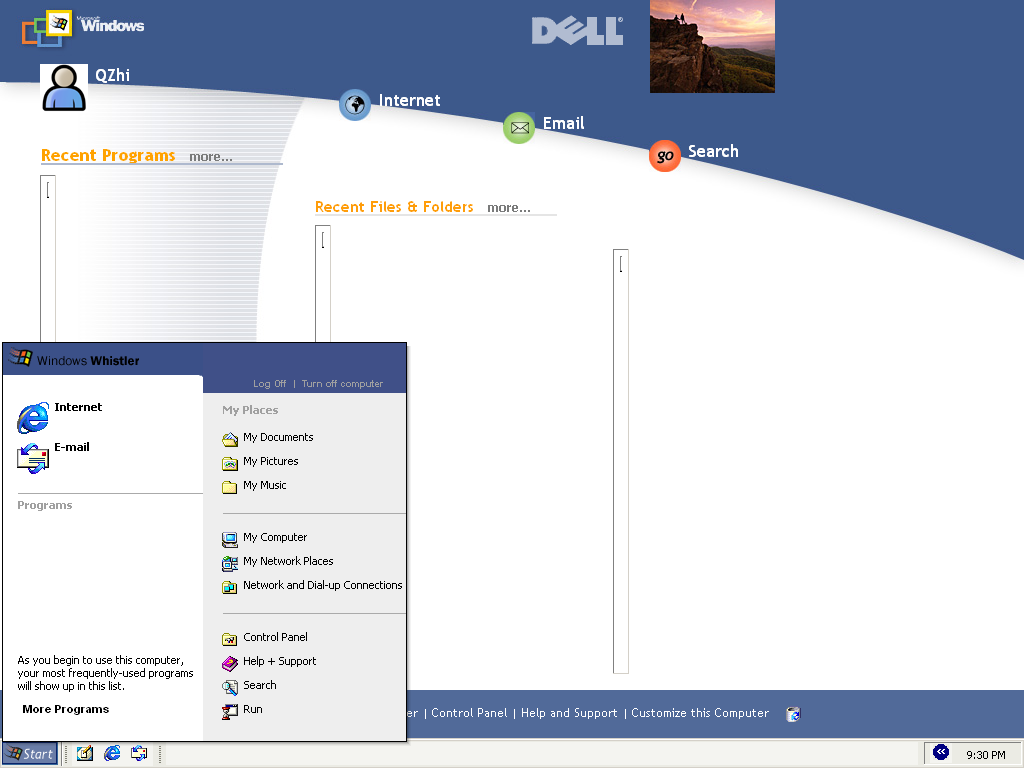1024x768 pixels.
Task: Click the Start button
Action: [29, 754]
